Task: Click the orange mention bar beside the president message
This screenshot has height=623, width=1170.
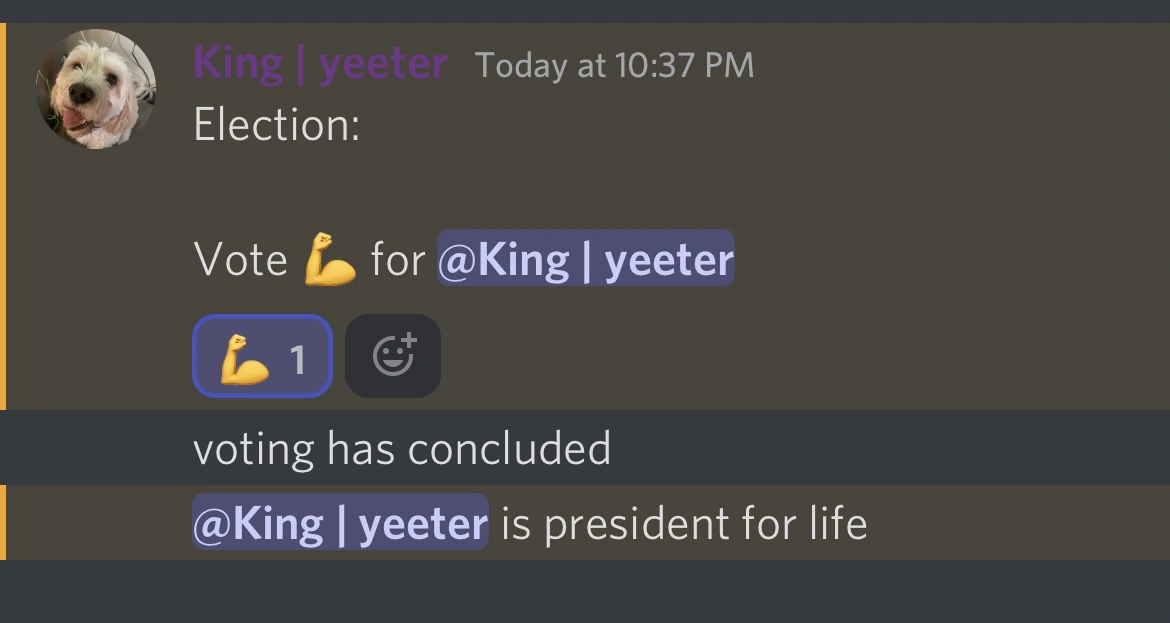Action: pyautogui.click(x=3, y=522)
